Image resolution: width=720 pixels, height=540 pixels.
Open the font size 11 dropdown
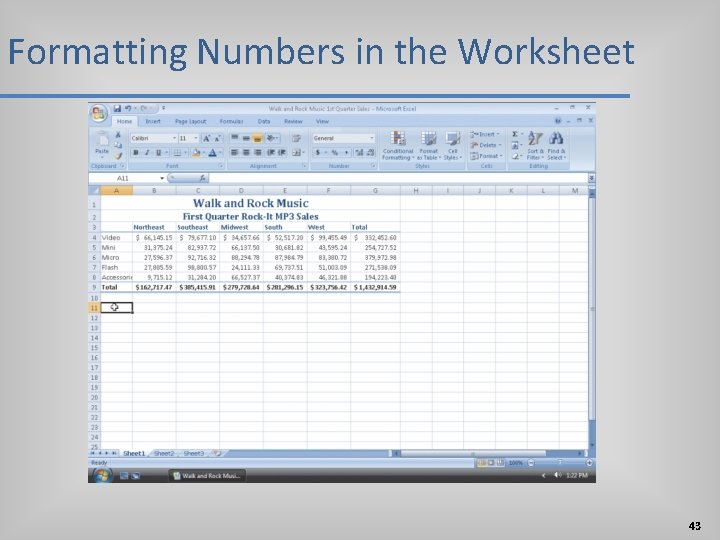tap(196, 138)
